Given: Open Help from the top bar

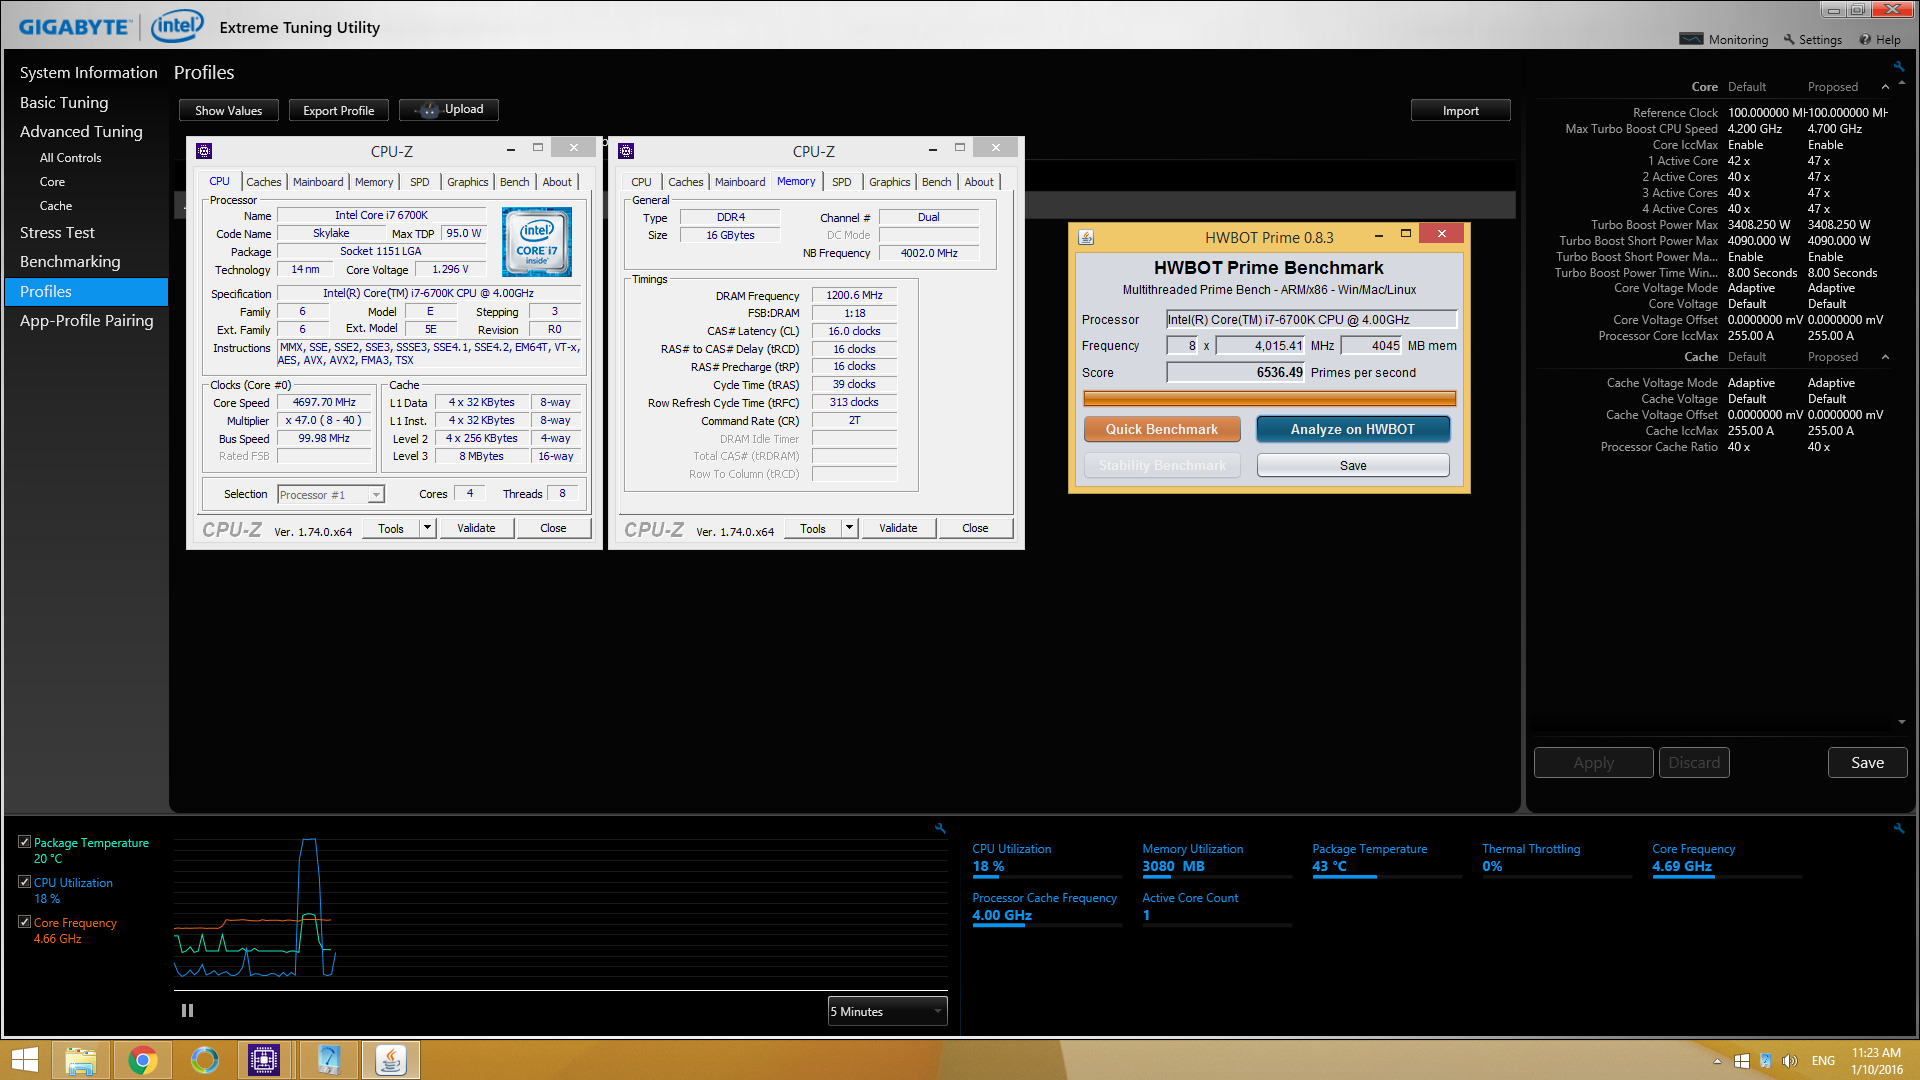Looking at the screenshot, I should tap(1880, 39).
